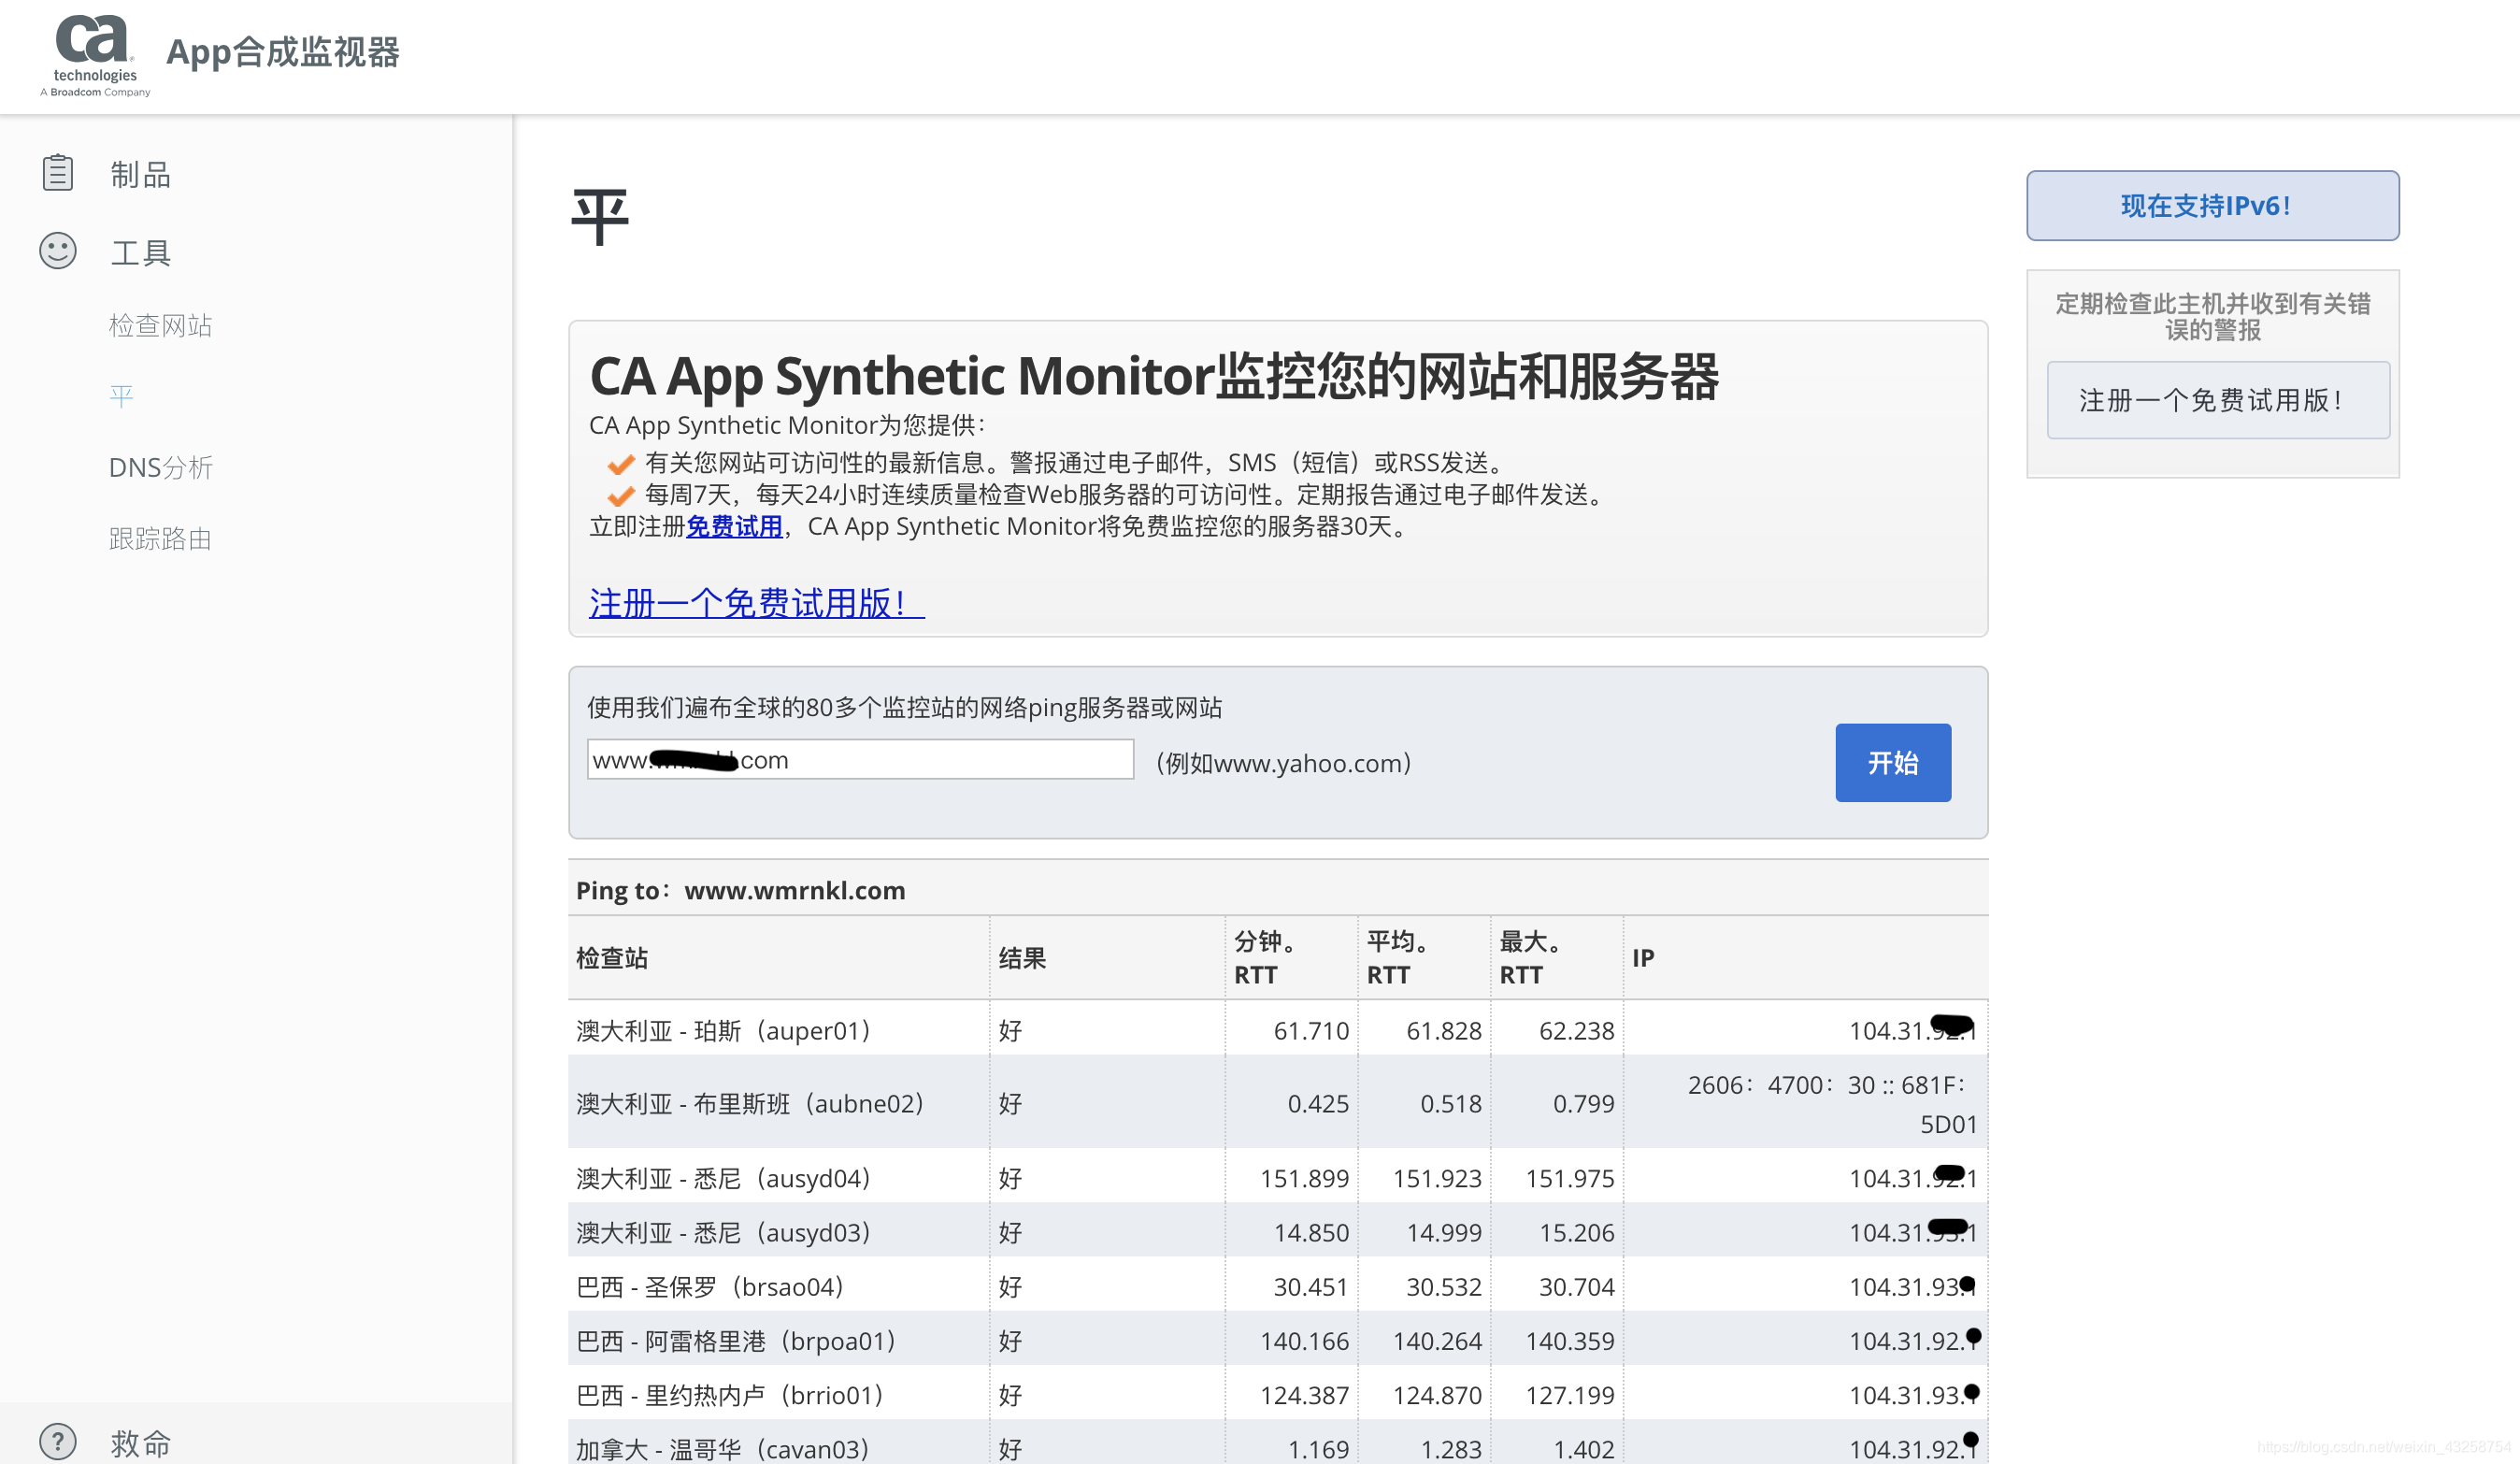Click the smiley icon beside 工具

coord(58,251)
